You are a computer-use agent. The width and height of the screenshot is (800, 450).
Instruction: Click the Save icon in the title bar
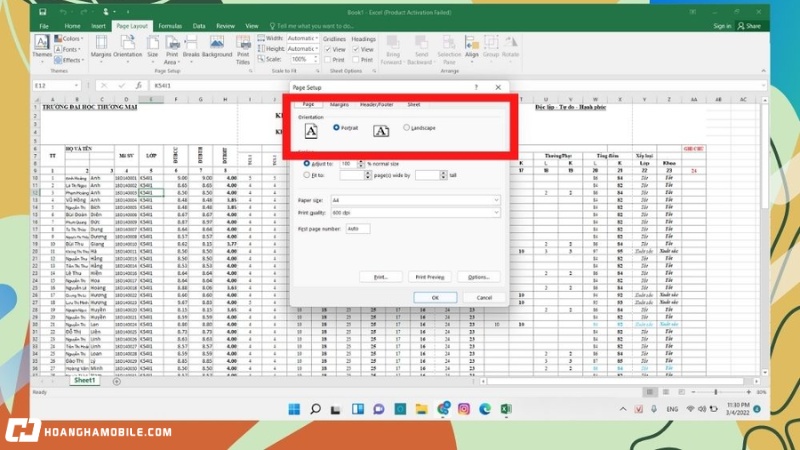click(43, 12)
